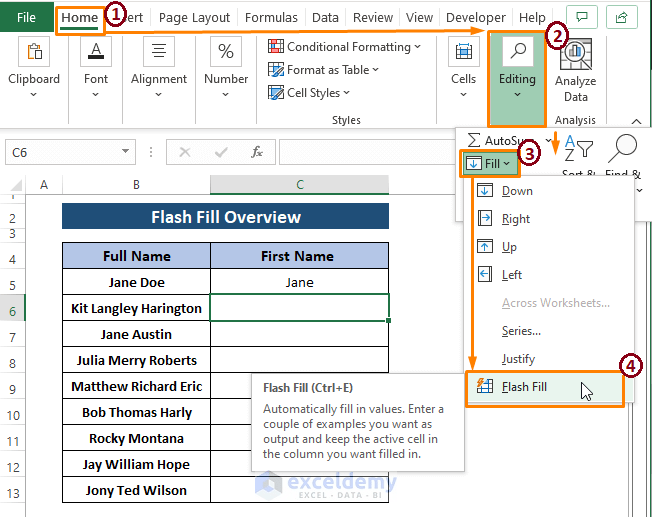Click the Find & Select magnifier icon
Image resolution: width=652 pixels, height=517 pixels.
(622, 148)
